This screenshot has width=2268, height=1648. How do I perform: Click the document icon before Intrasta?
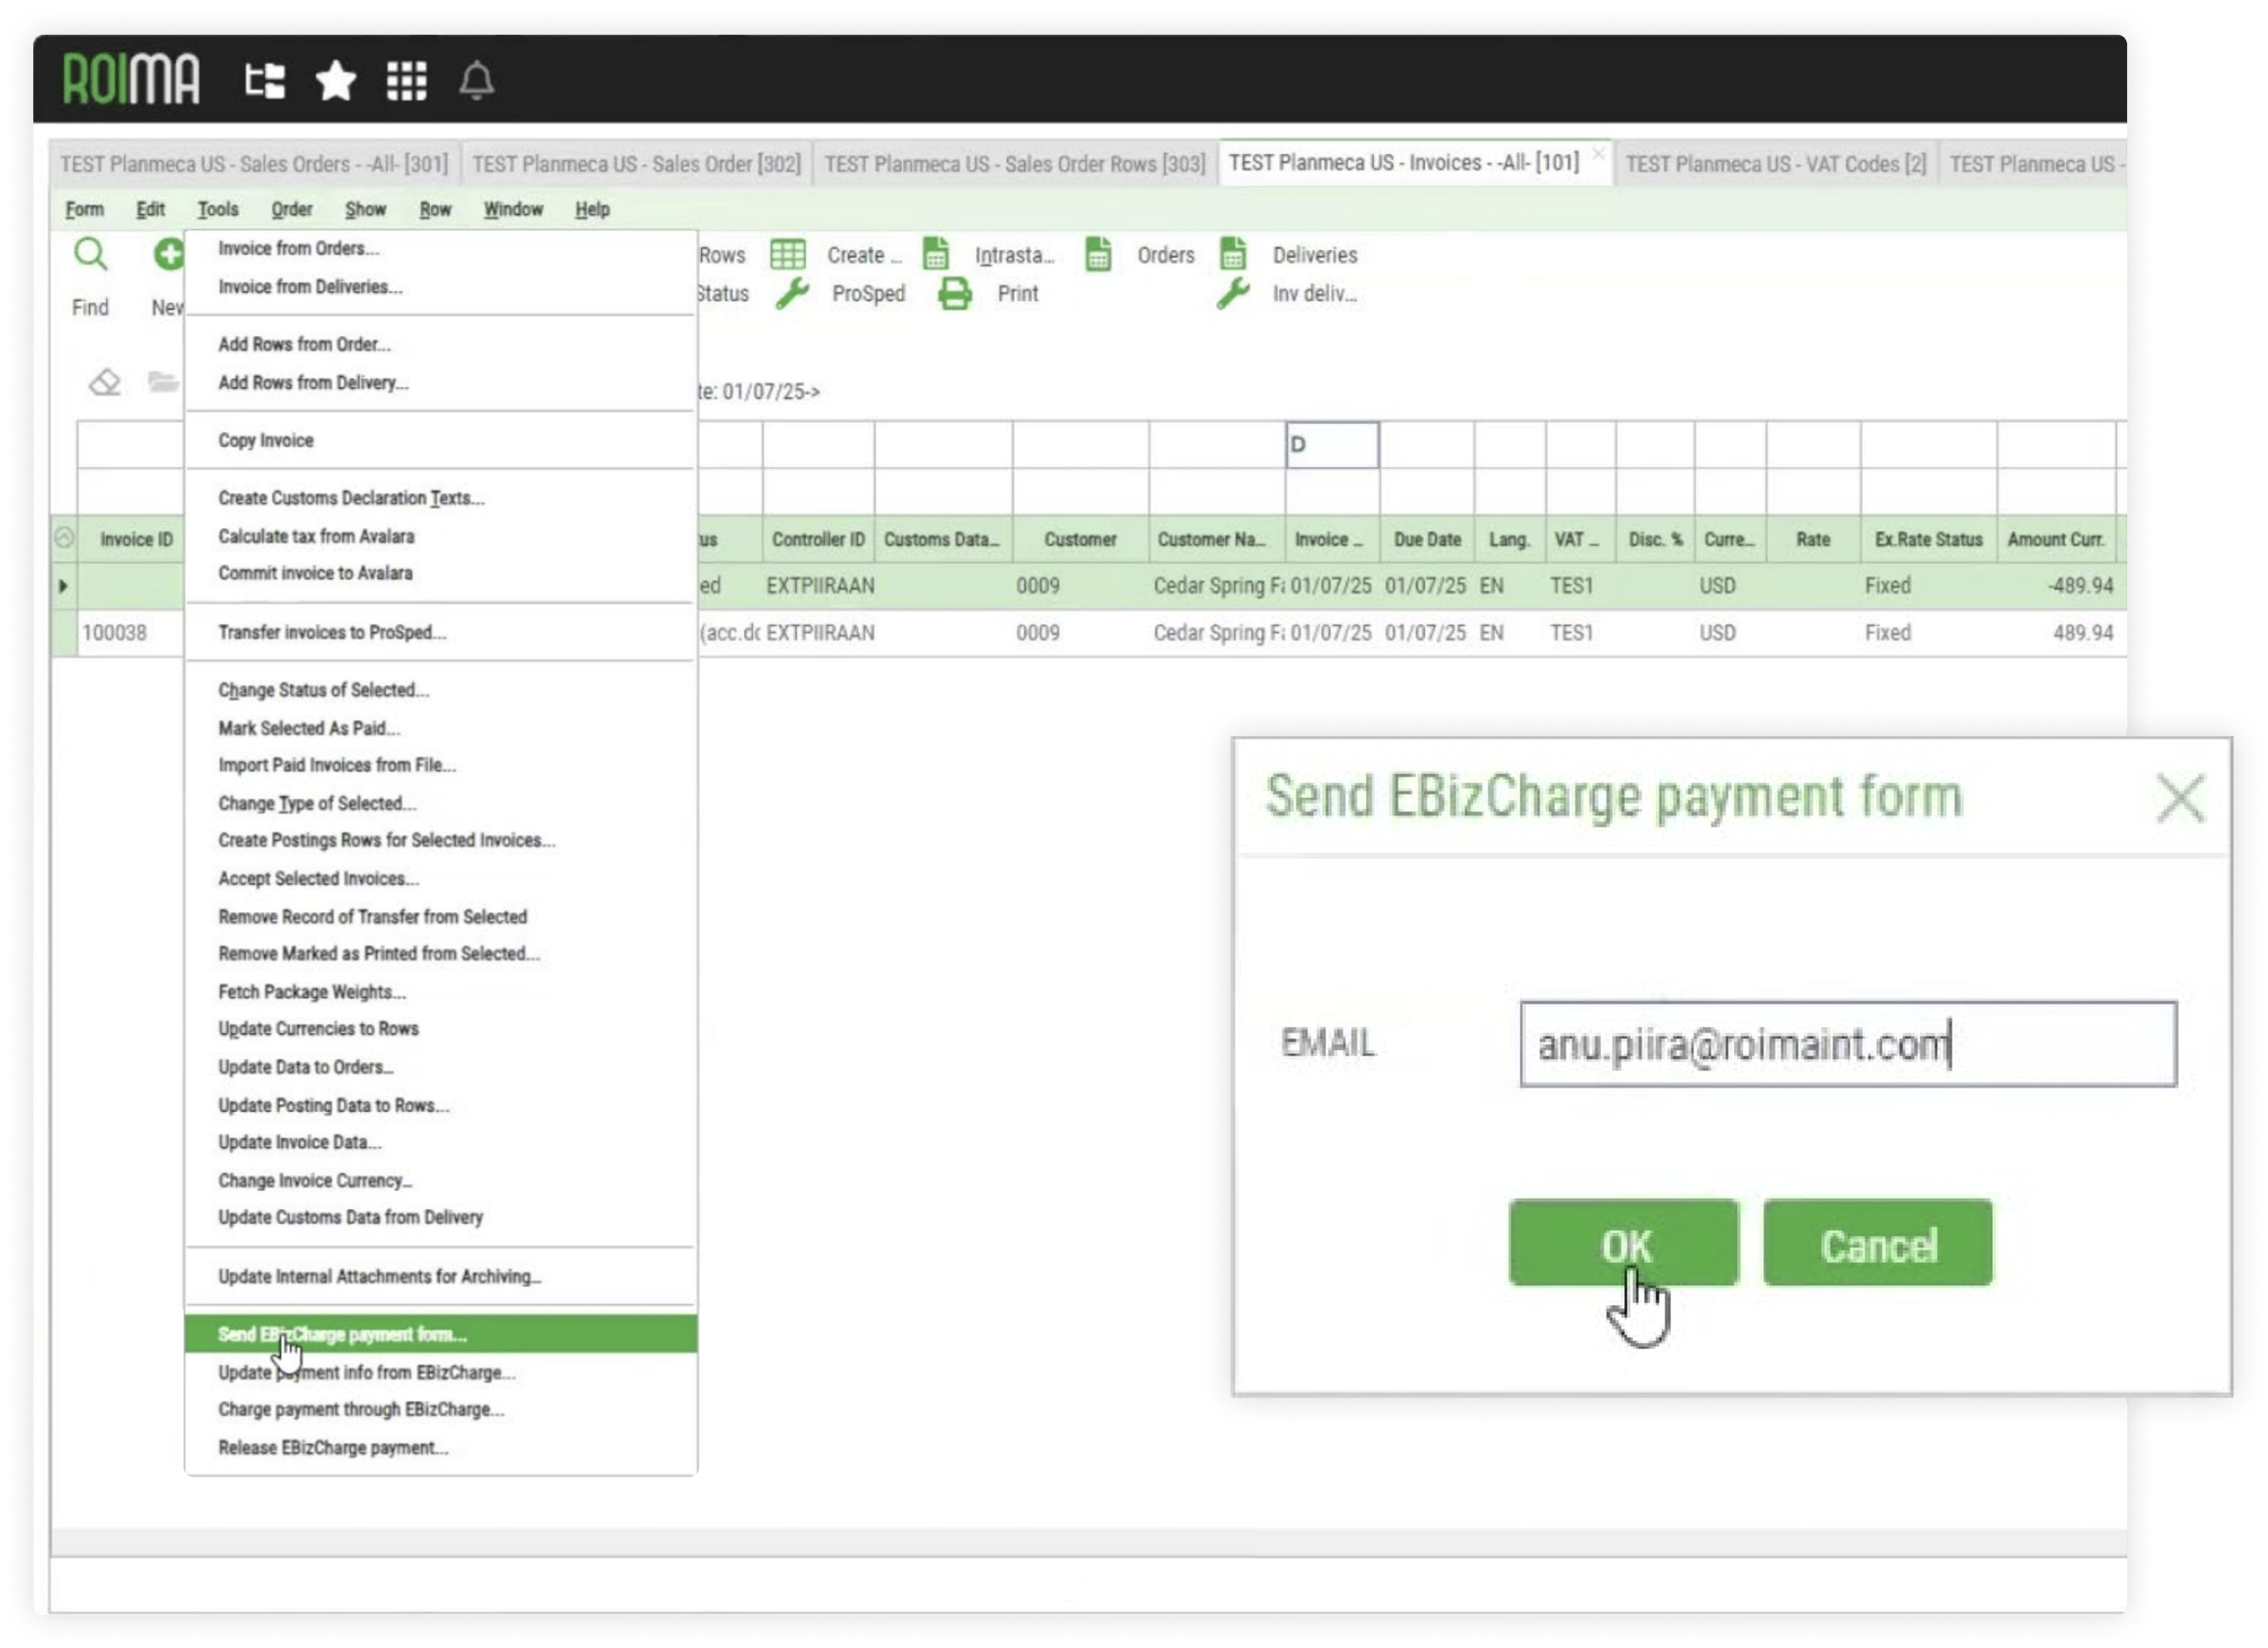[936, 253]
